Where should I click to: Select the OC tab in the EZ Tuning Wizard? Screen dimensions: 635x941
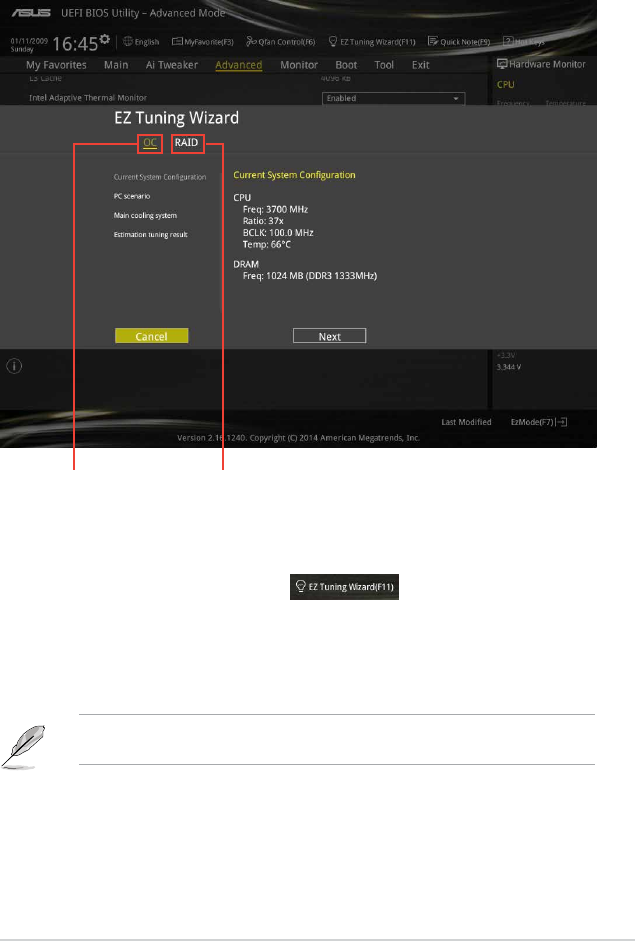click(x=150, y=143)
